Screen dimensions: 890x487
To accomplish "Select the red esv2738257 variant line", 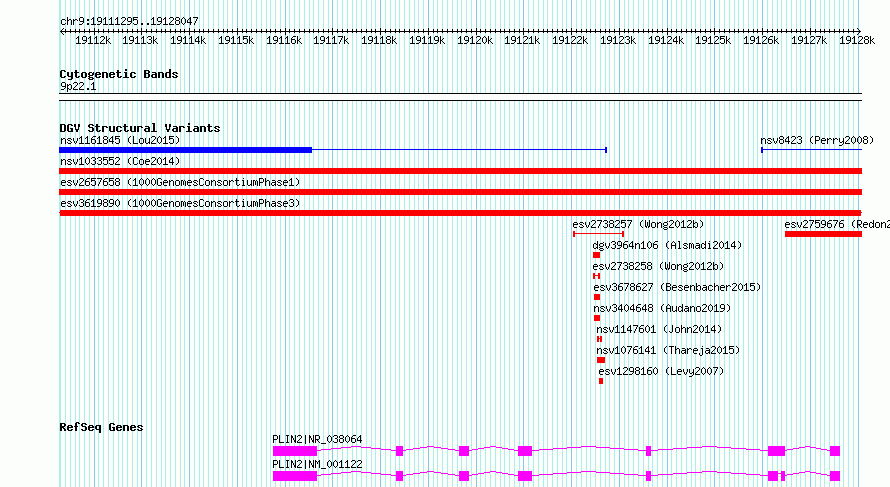I will [599, 234].
